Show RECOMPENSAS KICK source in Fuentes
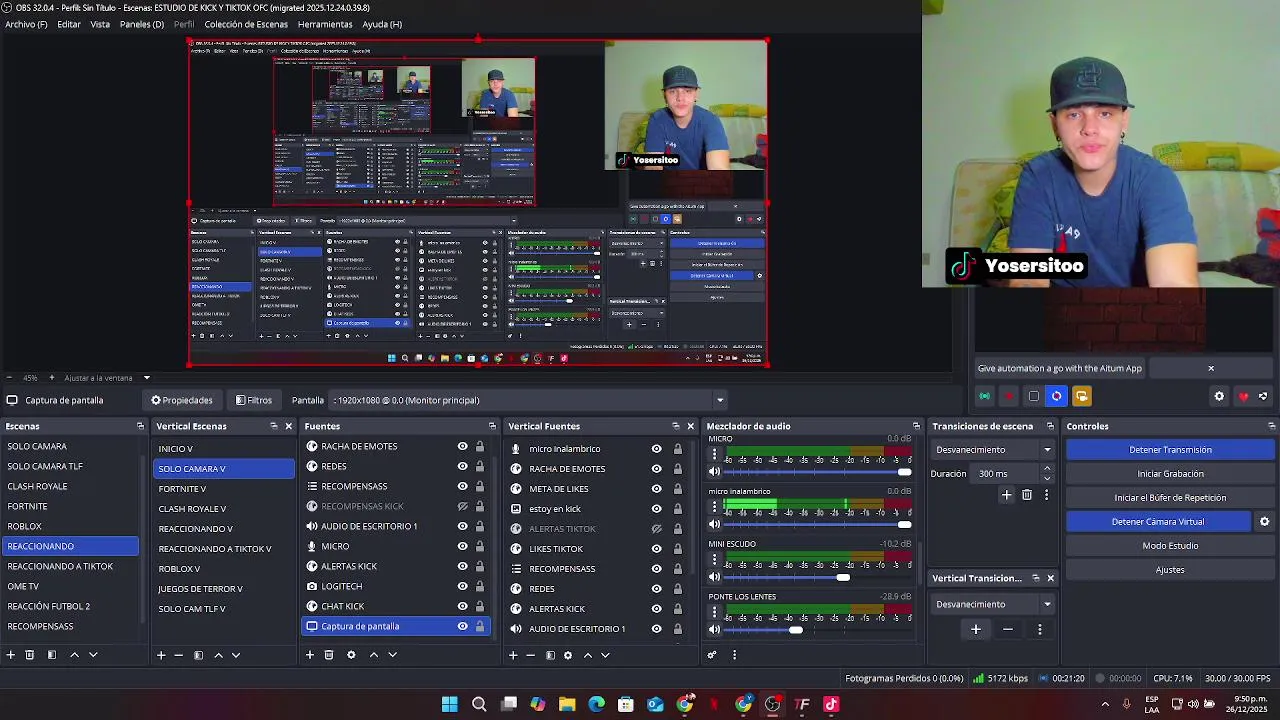This screenshot has width=1280, height=720. (x=462, y=506)
